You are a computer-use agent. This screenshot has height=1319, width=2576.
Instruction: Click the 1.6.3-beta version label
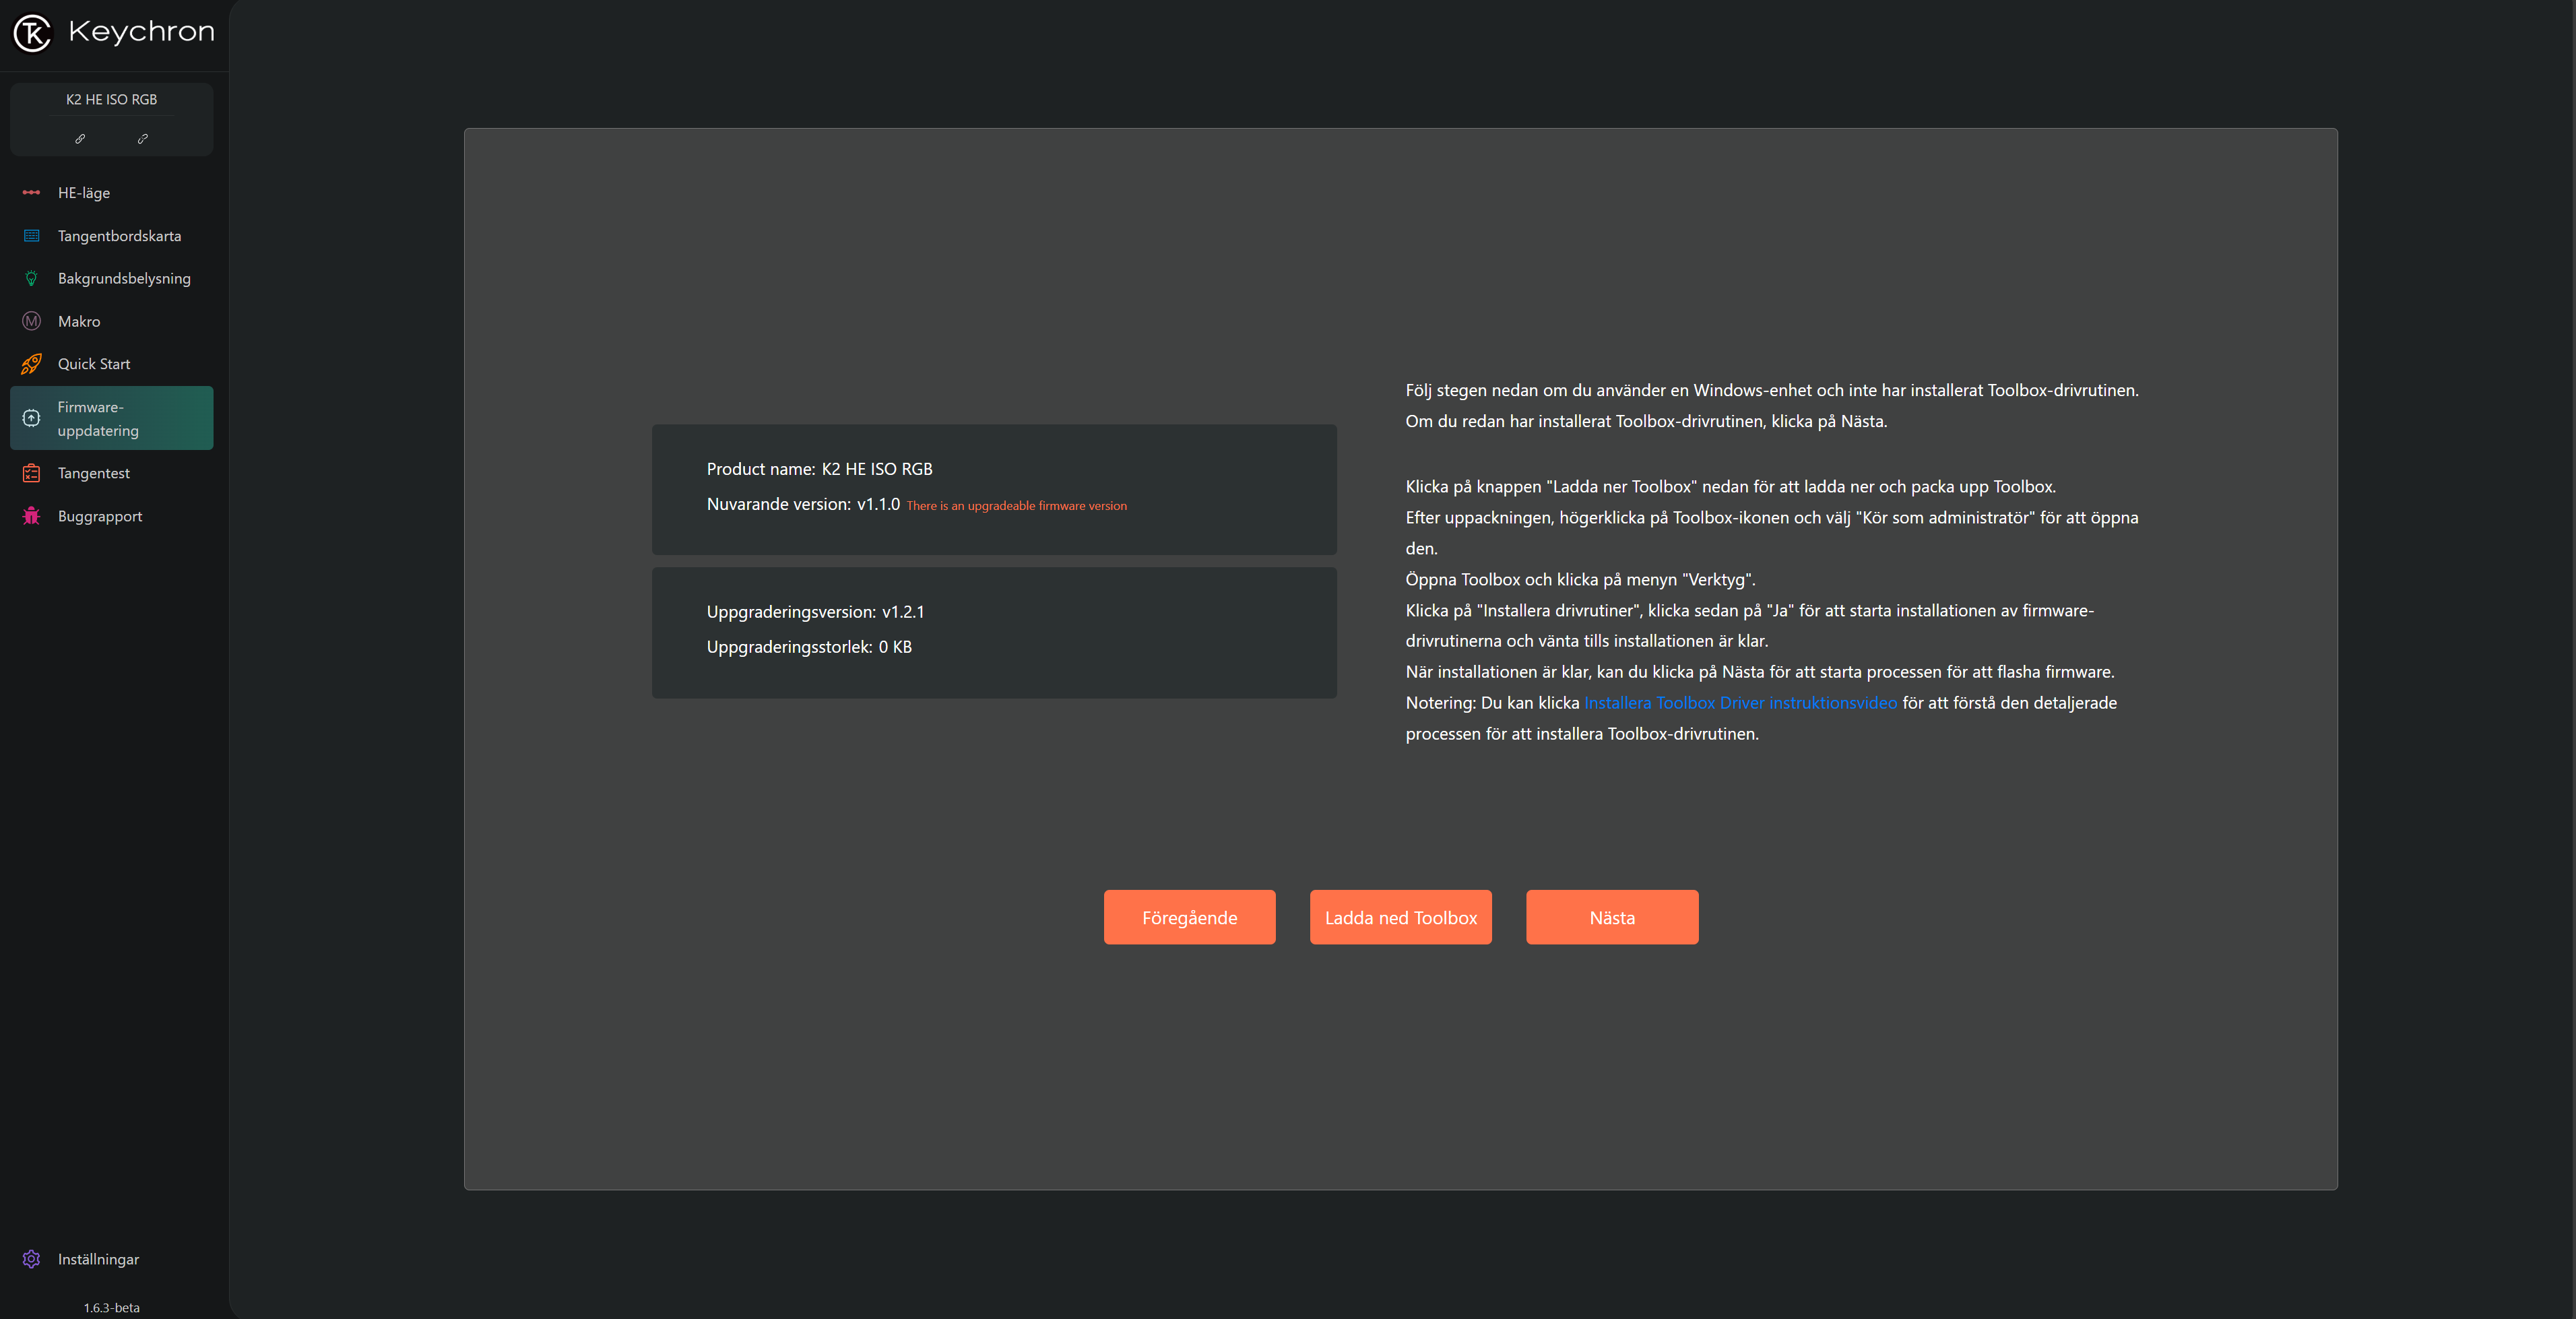111,1307
